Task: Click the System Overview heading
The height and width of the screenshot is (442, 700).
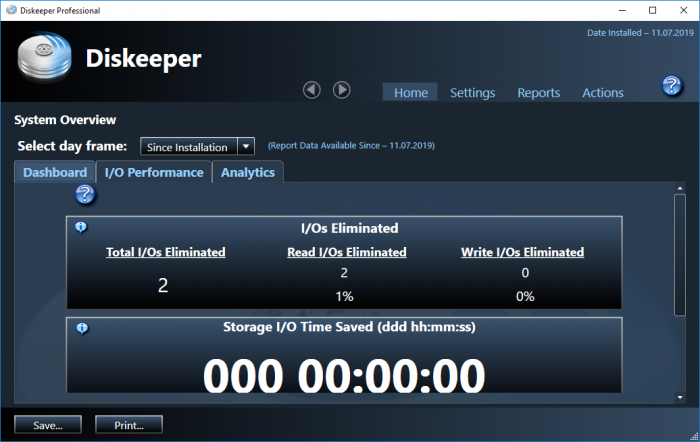Action: click(x=65, y=120)
